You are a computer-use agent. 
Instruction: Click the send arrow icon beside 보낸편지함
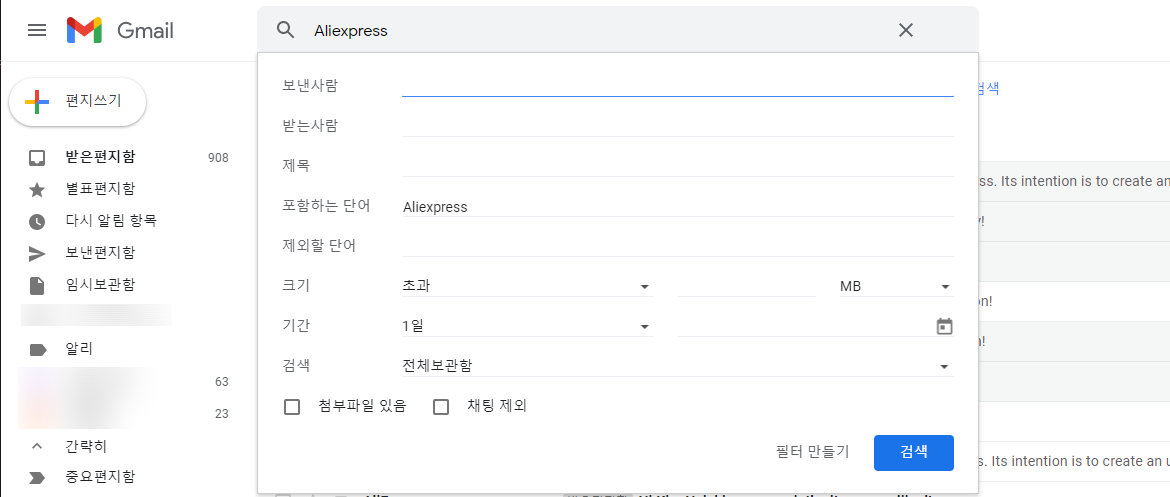point(37,254)
